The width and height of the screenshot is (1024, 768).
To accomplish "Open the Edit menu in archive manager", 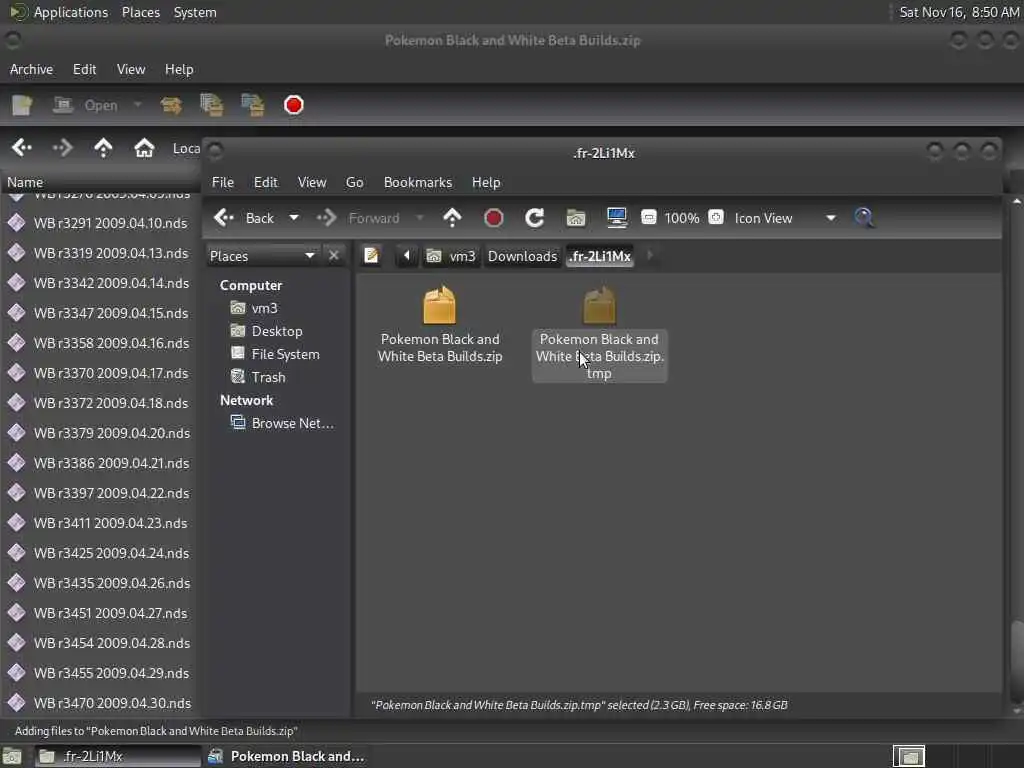I will [x=84, y=69].
